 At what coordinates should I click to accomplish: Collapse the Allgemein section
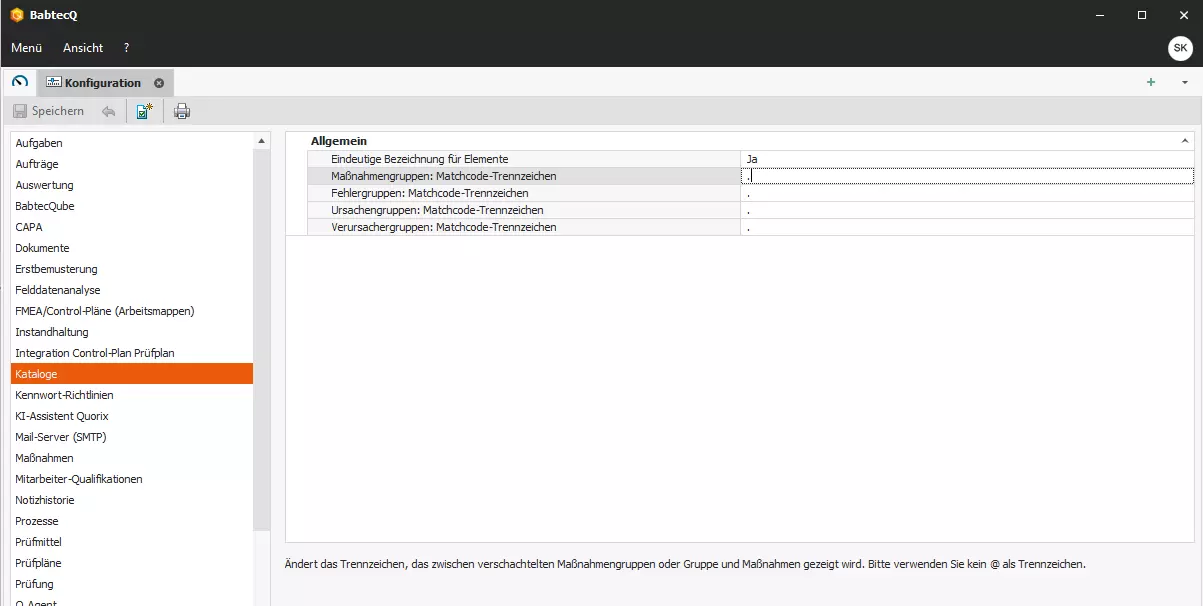pos(1185,141)
